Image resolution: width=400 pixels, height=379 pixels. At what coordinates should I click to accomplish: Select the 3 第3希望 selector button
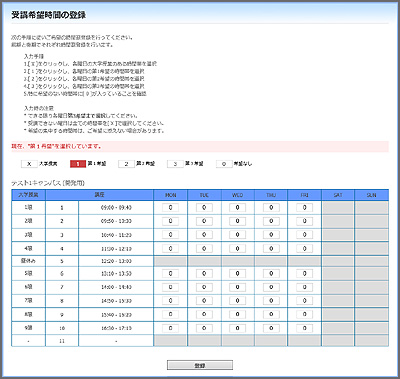pyautogui.click(x=175, y=164)
